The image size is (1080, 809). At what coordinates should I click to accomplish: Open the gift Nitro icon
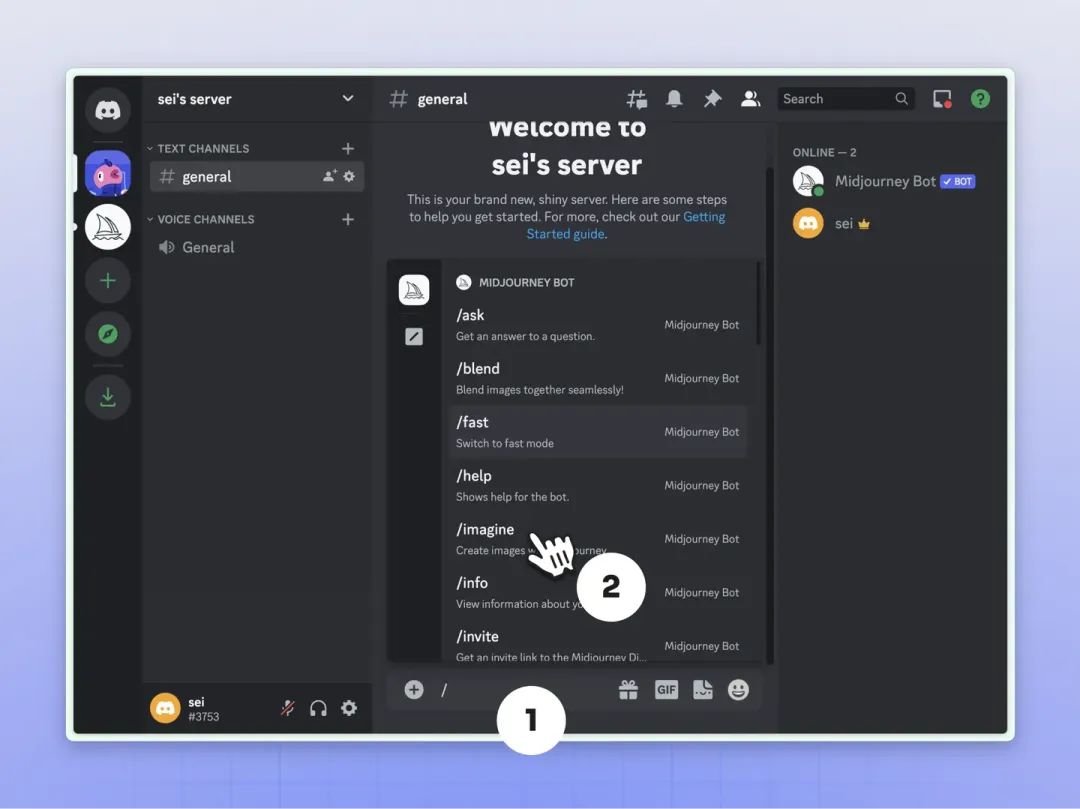pos(628,689)
